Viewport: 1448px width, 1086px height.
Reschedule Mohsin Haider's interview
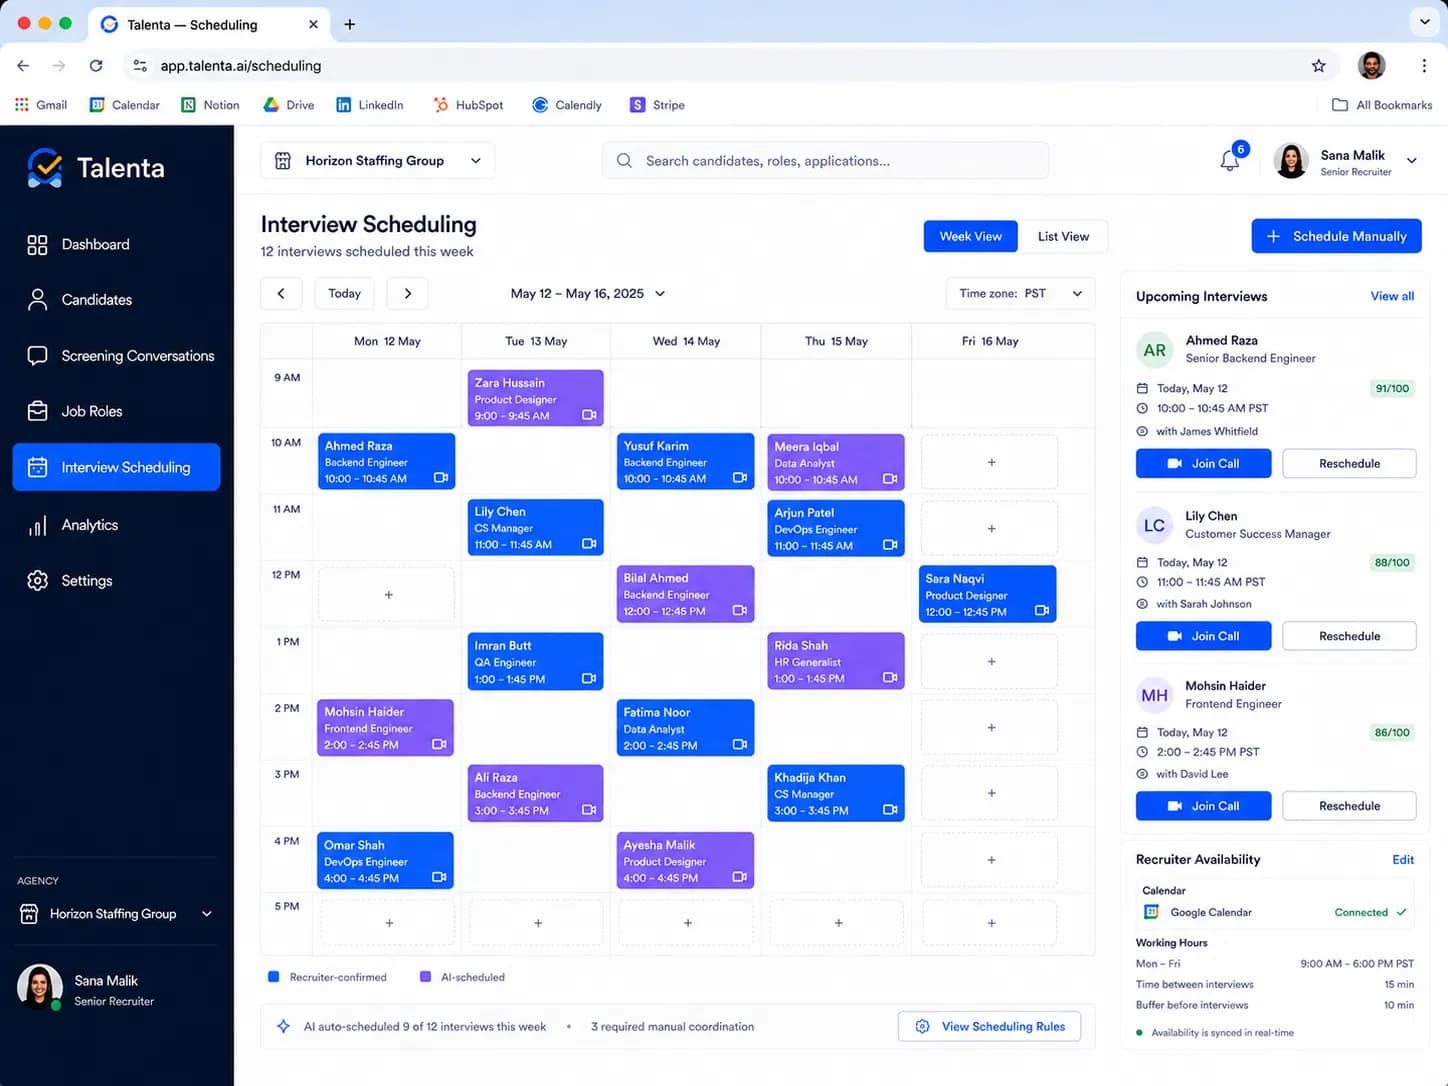pyautogui.click(x=1349, y=806)
